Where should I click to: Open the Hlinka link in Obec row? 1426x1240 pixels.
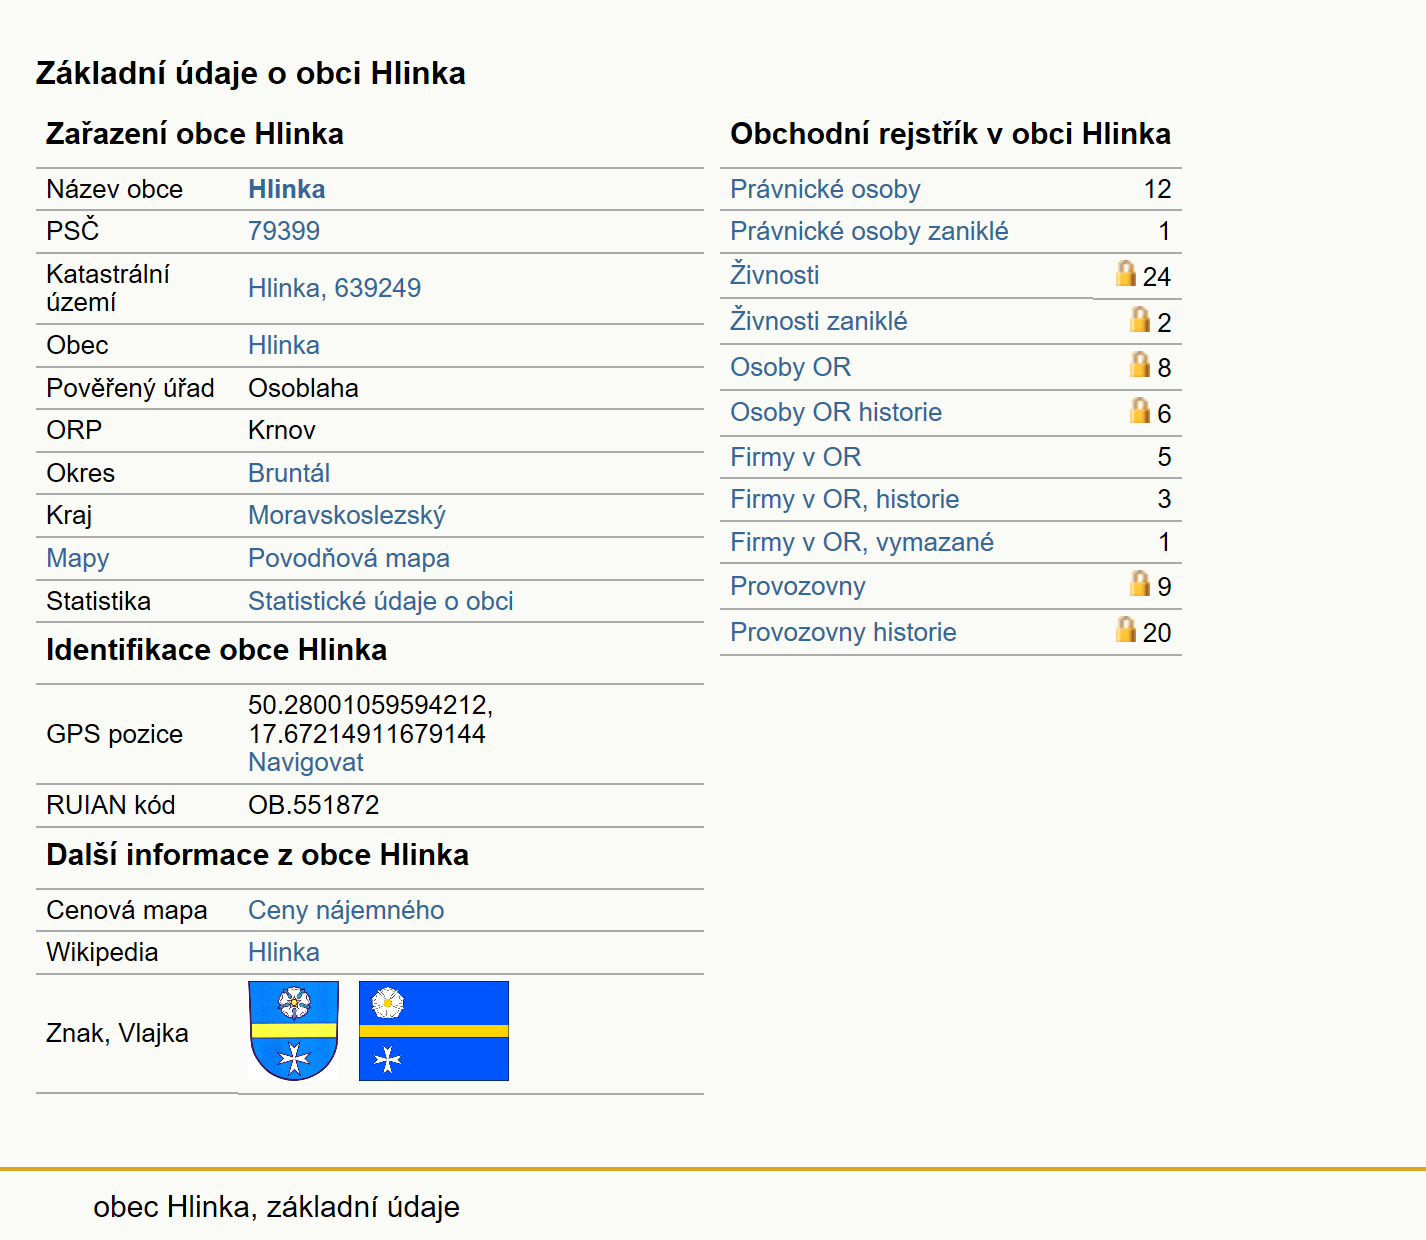[x=284, y=345]
